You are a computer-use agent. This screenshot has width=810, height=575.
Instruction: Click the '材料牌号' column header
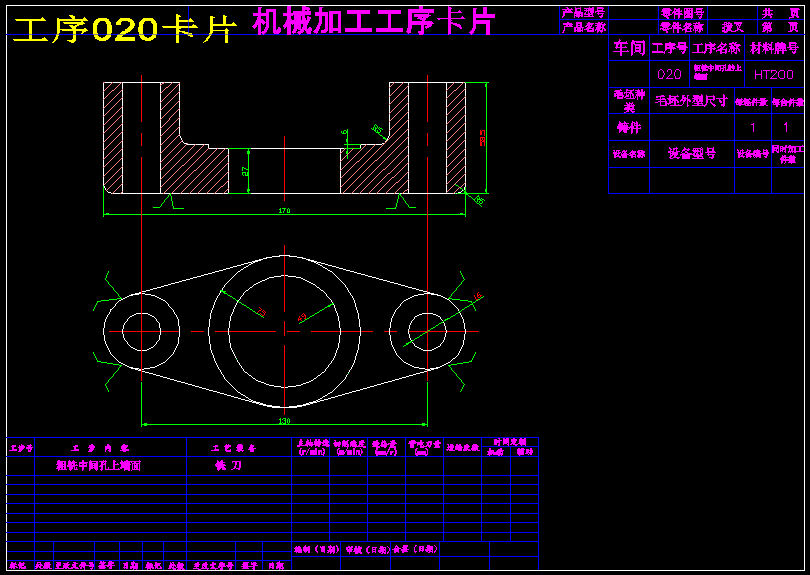pos(774,49)
